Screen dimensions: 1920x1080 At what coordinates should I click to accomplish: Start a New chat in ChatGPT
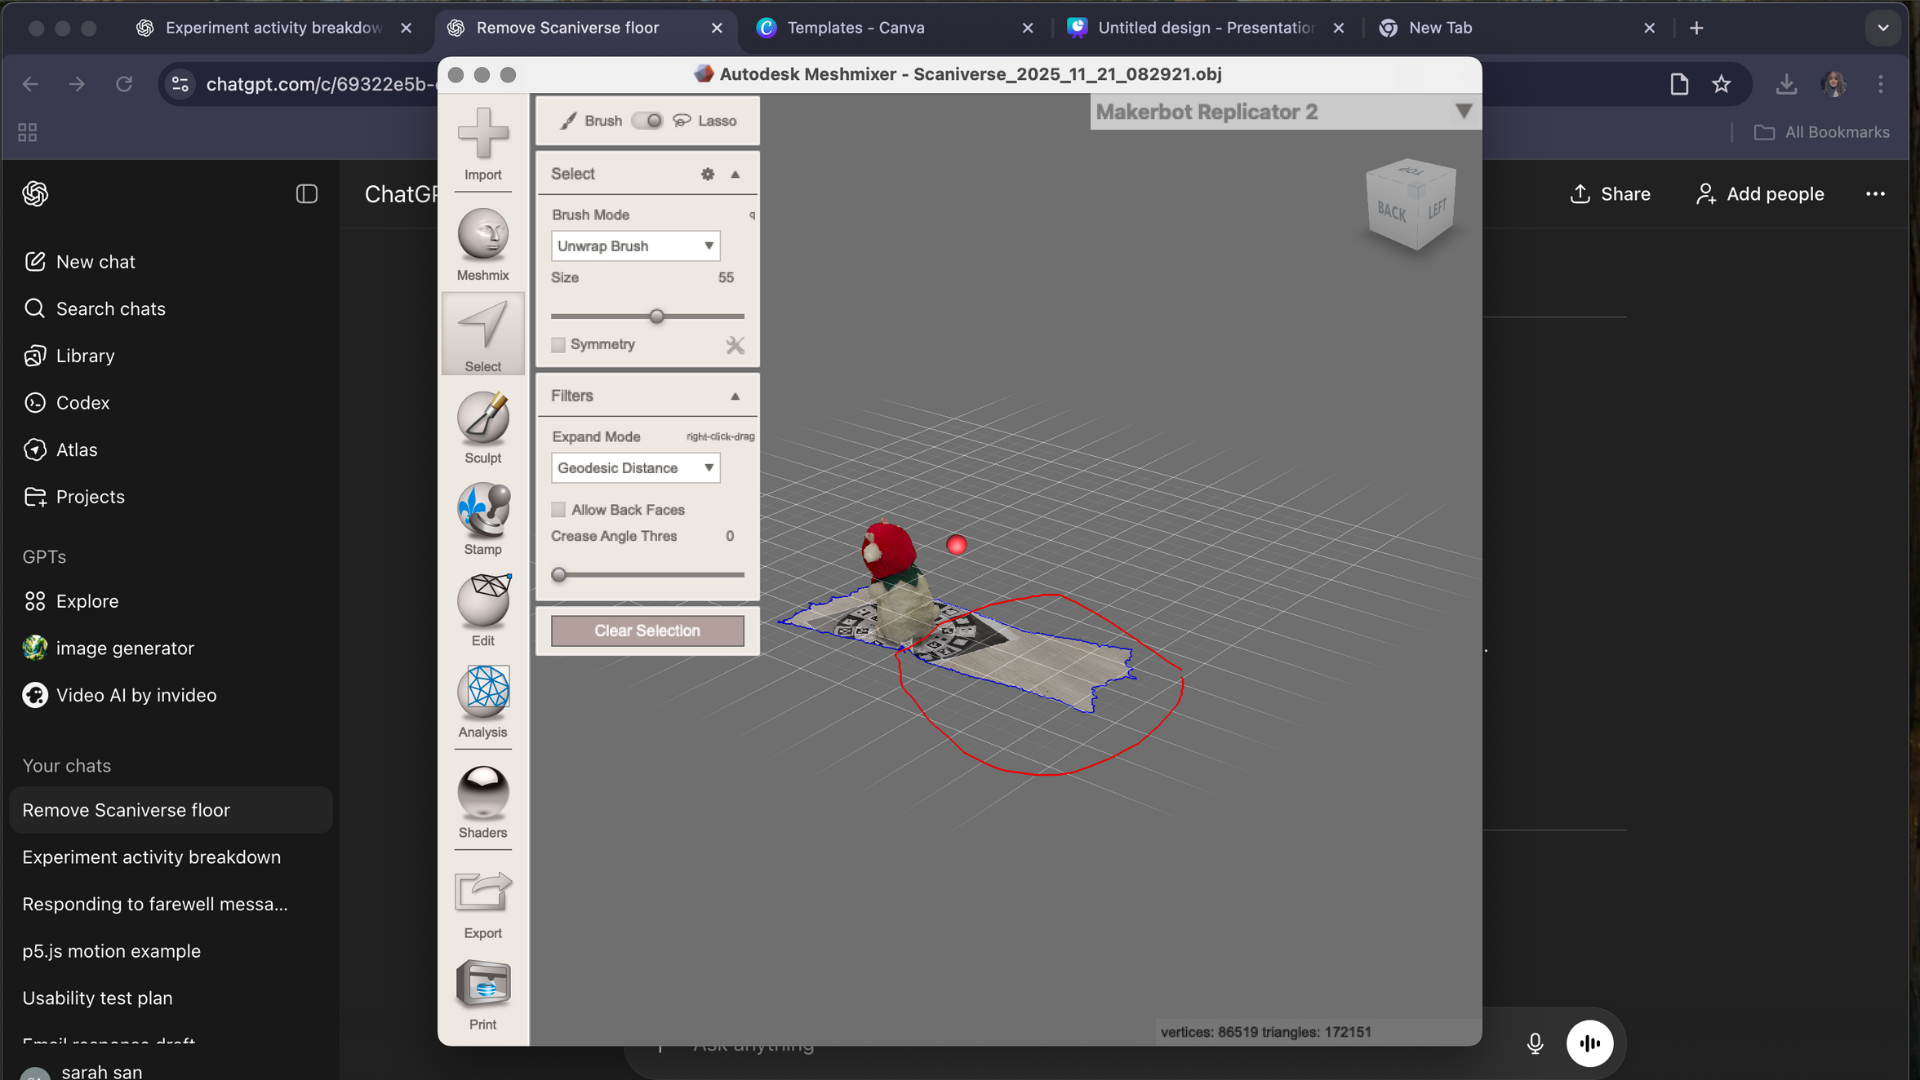95,261
